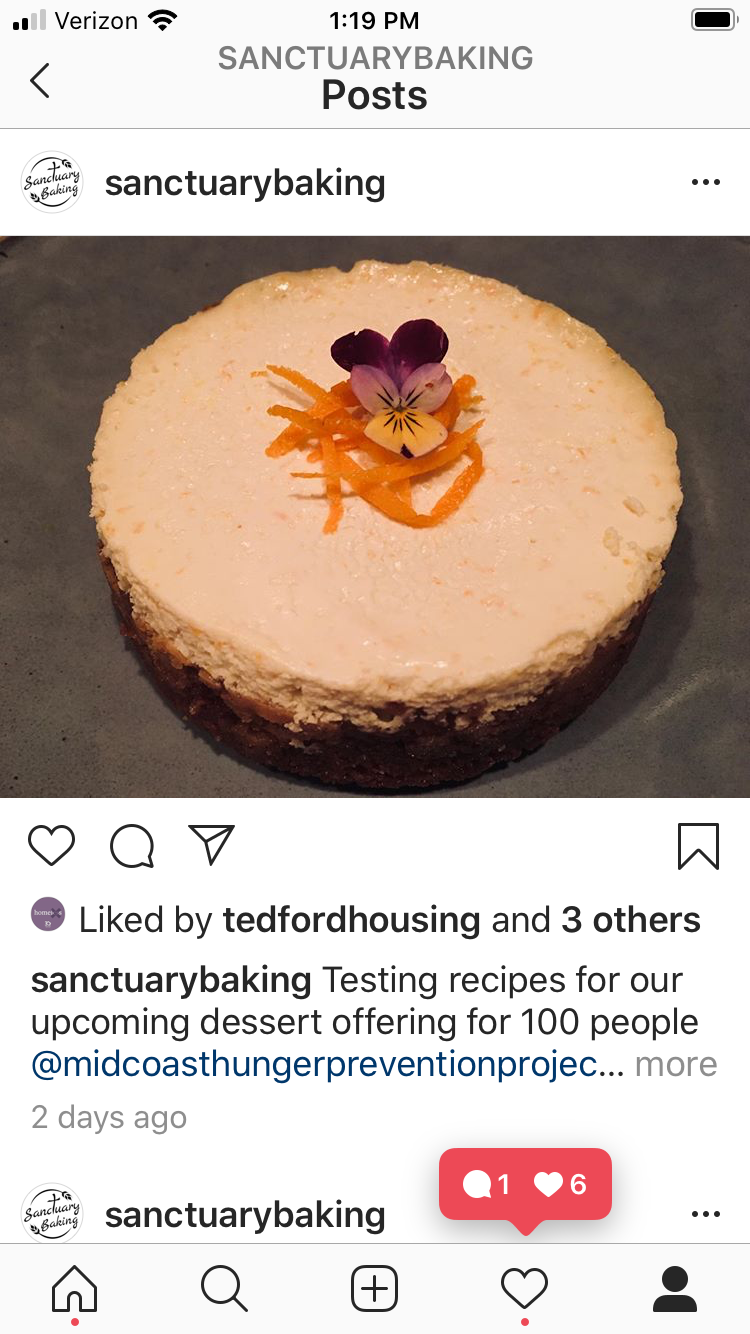
Task: Open the three-dot options menu for the first post
Action: (x=705, y=183)
